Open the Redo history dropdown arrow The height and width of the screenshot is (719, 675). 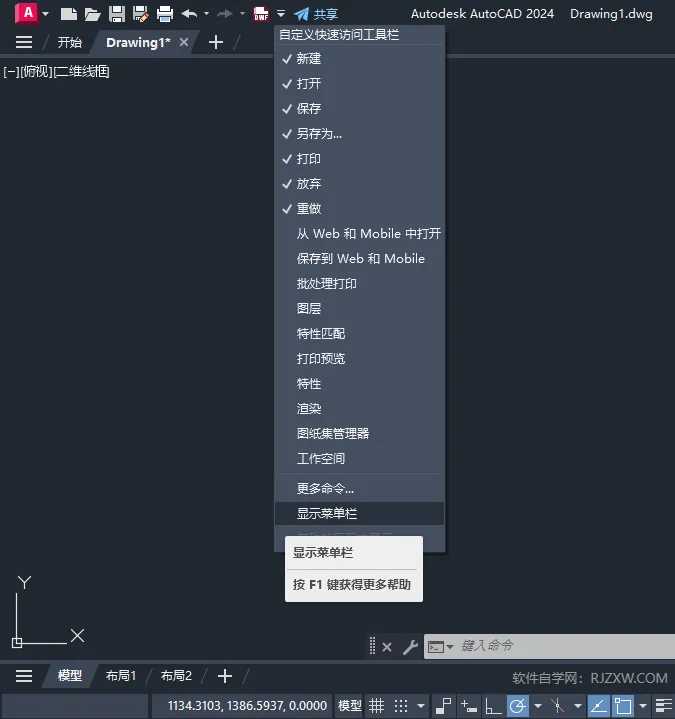(242, 14)
